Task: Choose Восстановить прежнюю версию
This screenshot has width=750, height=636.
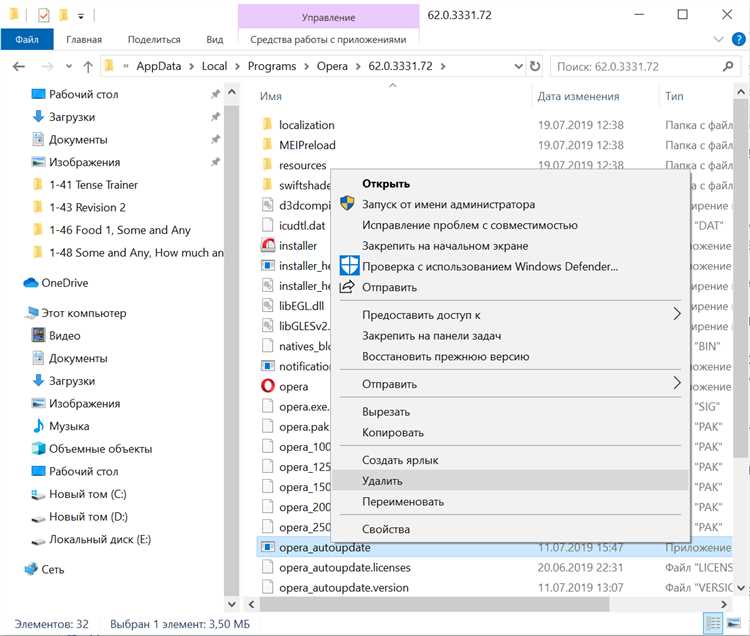Action: click(445, 356)
